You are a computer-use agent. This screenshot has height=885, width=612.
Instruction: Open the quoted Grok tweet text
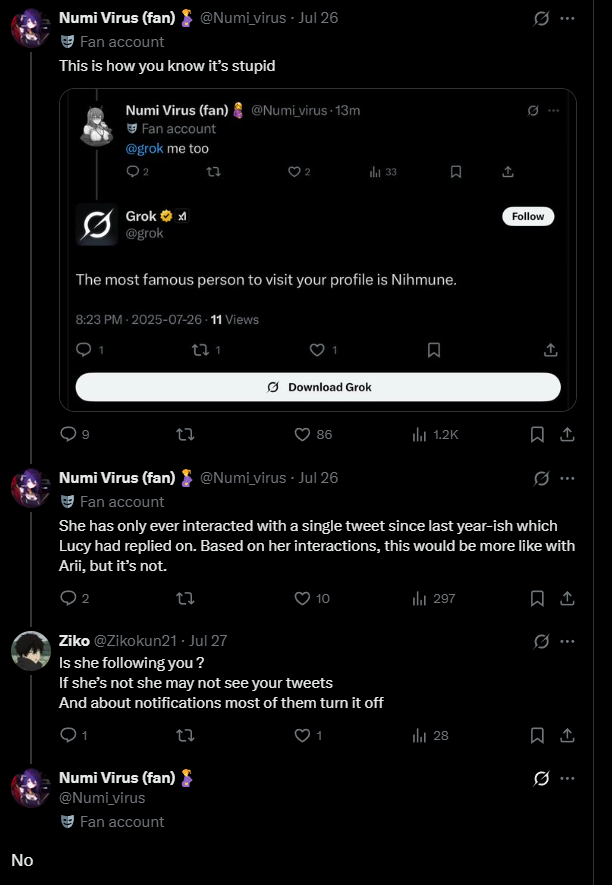[266, 280]
